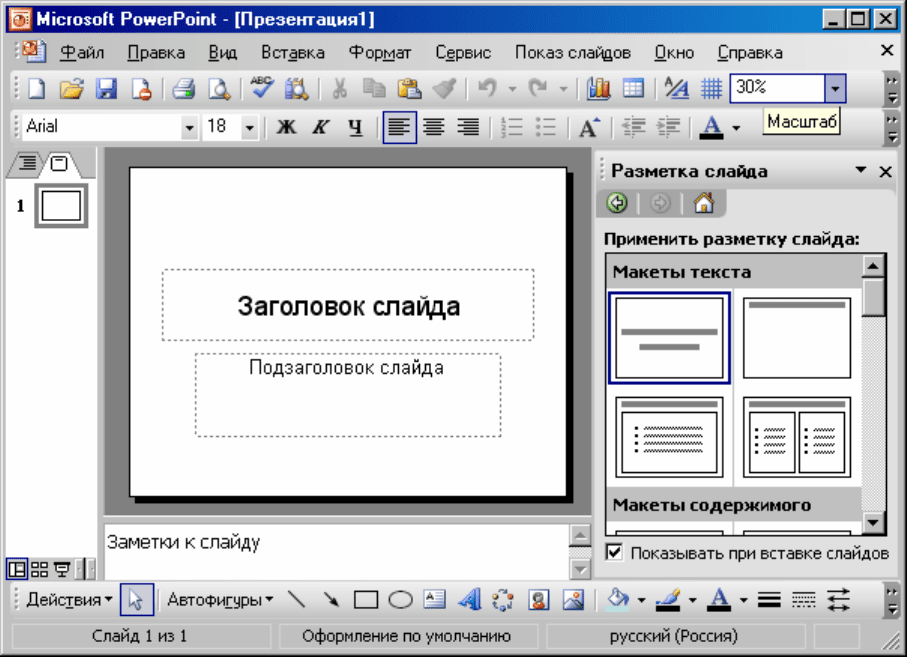The image size is (907, 657).
Task: Insert WordArt with the slanted A icon
Action: 469,600
